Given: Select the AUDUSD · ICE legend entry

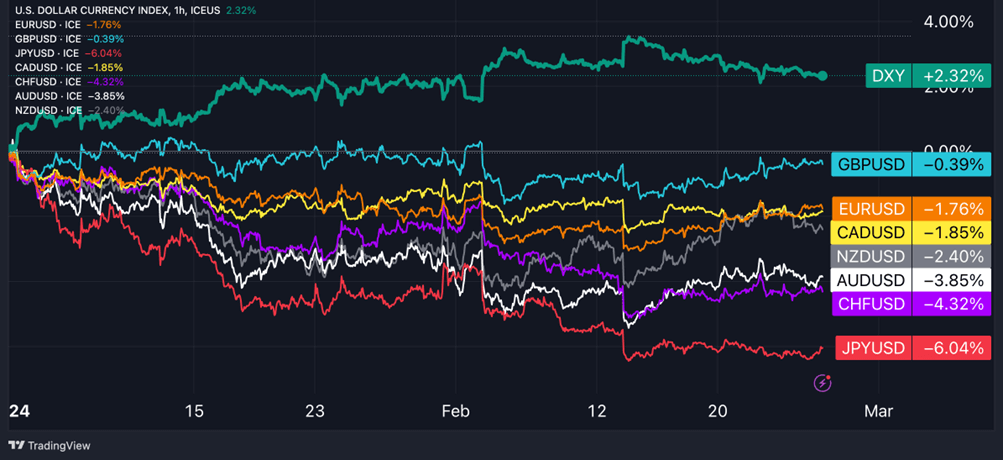Looking at the screenshot, I should [x=43, y=95].
